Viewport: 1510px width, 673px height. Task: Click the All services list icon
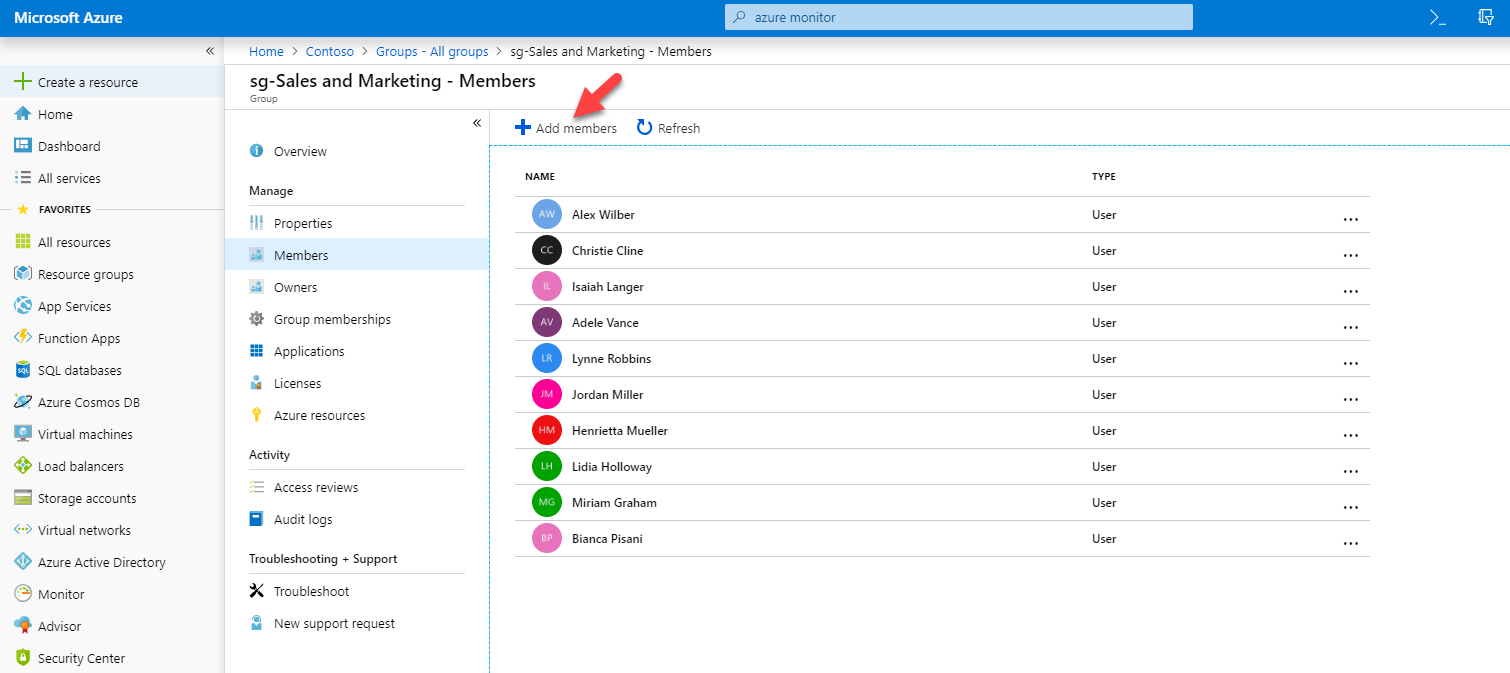tap(23, 178)
